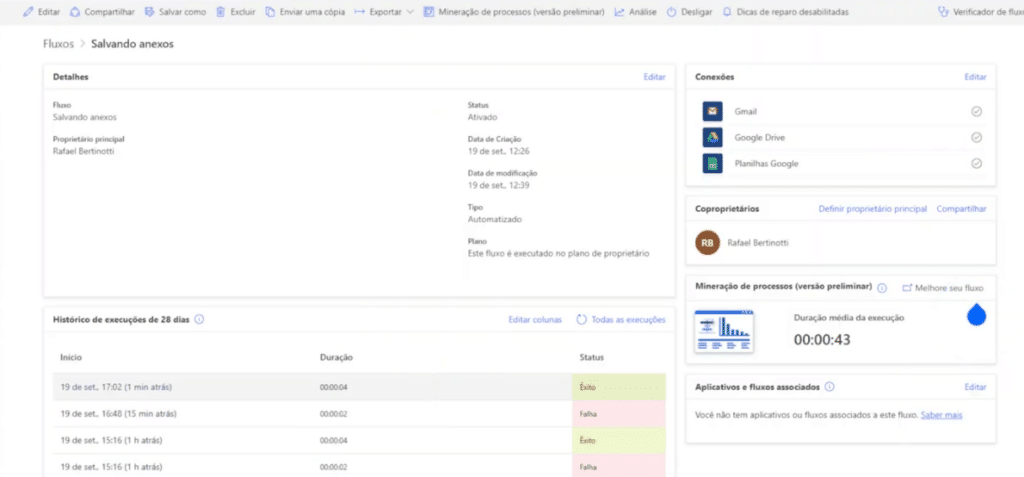Click status checkmark next to Google Drive
Screen dimensions: 1024x477
tap(976, 138)
